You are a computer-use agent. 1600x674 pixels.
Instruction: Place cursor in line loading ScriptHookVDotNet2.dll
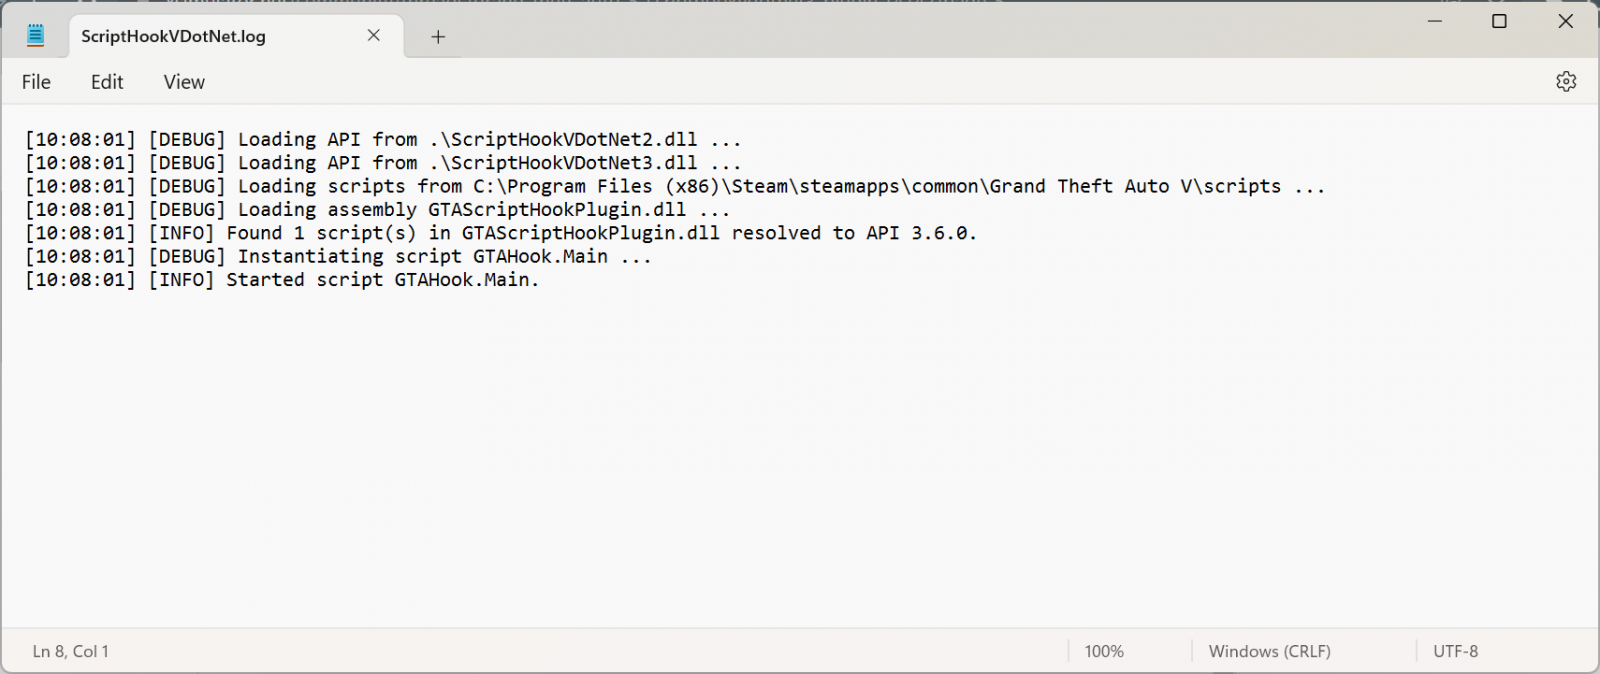383,140
